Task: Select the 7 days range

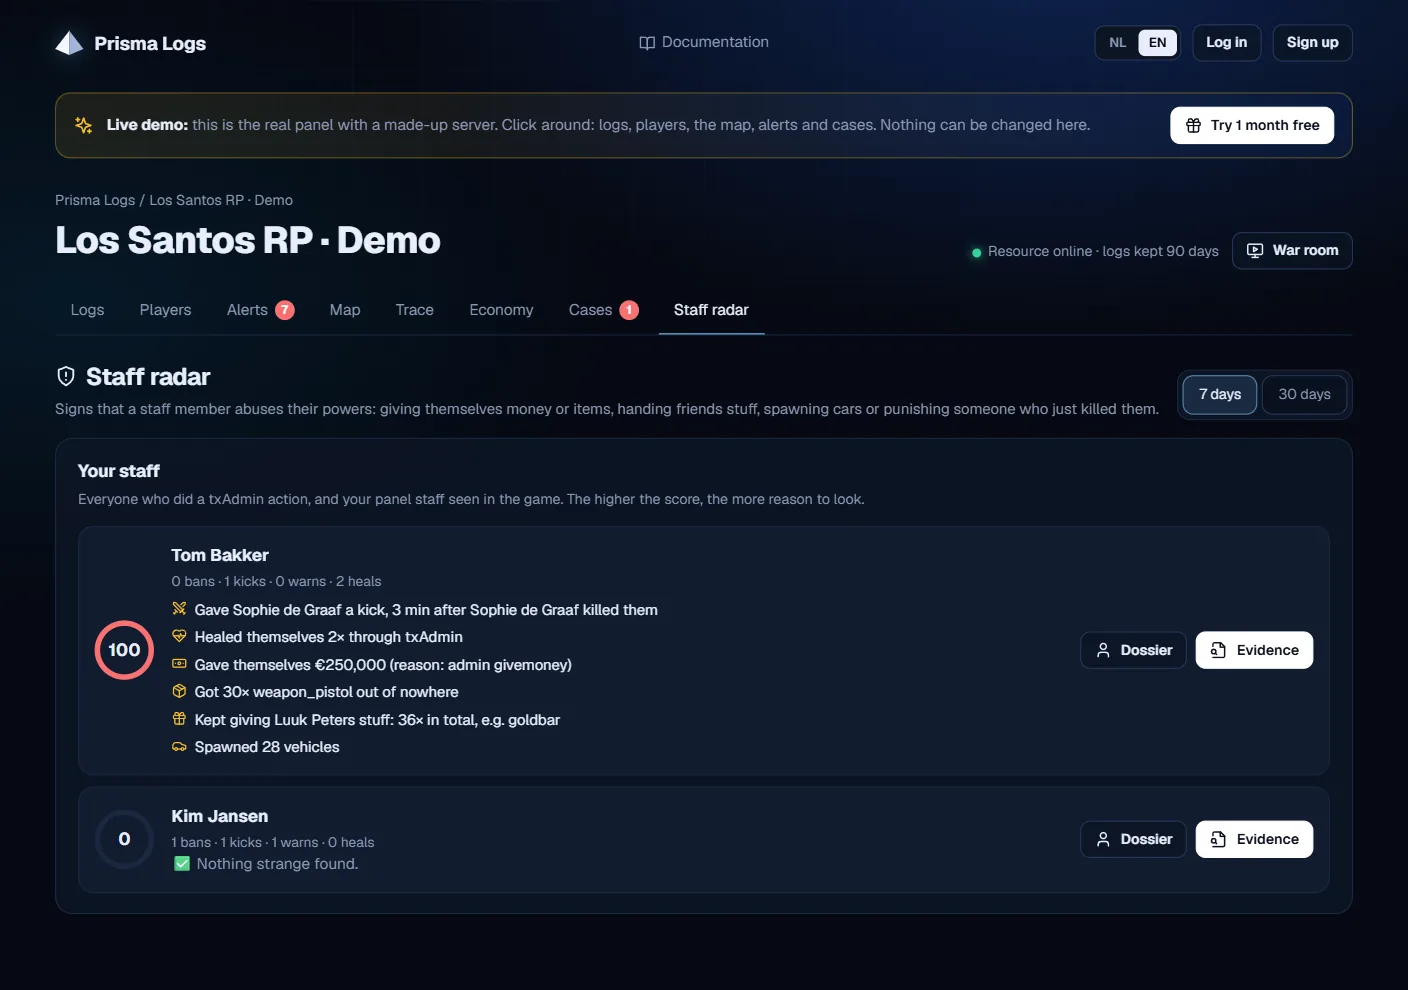Action: pyautogui.click(x=1220, y=395)
